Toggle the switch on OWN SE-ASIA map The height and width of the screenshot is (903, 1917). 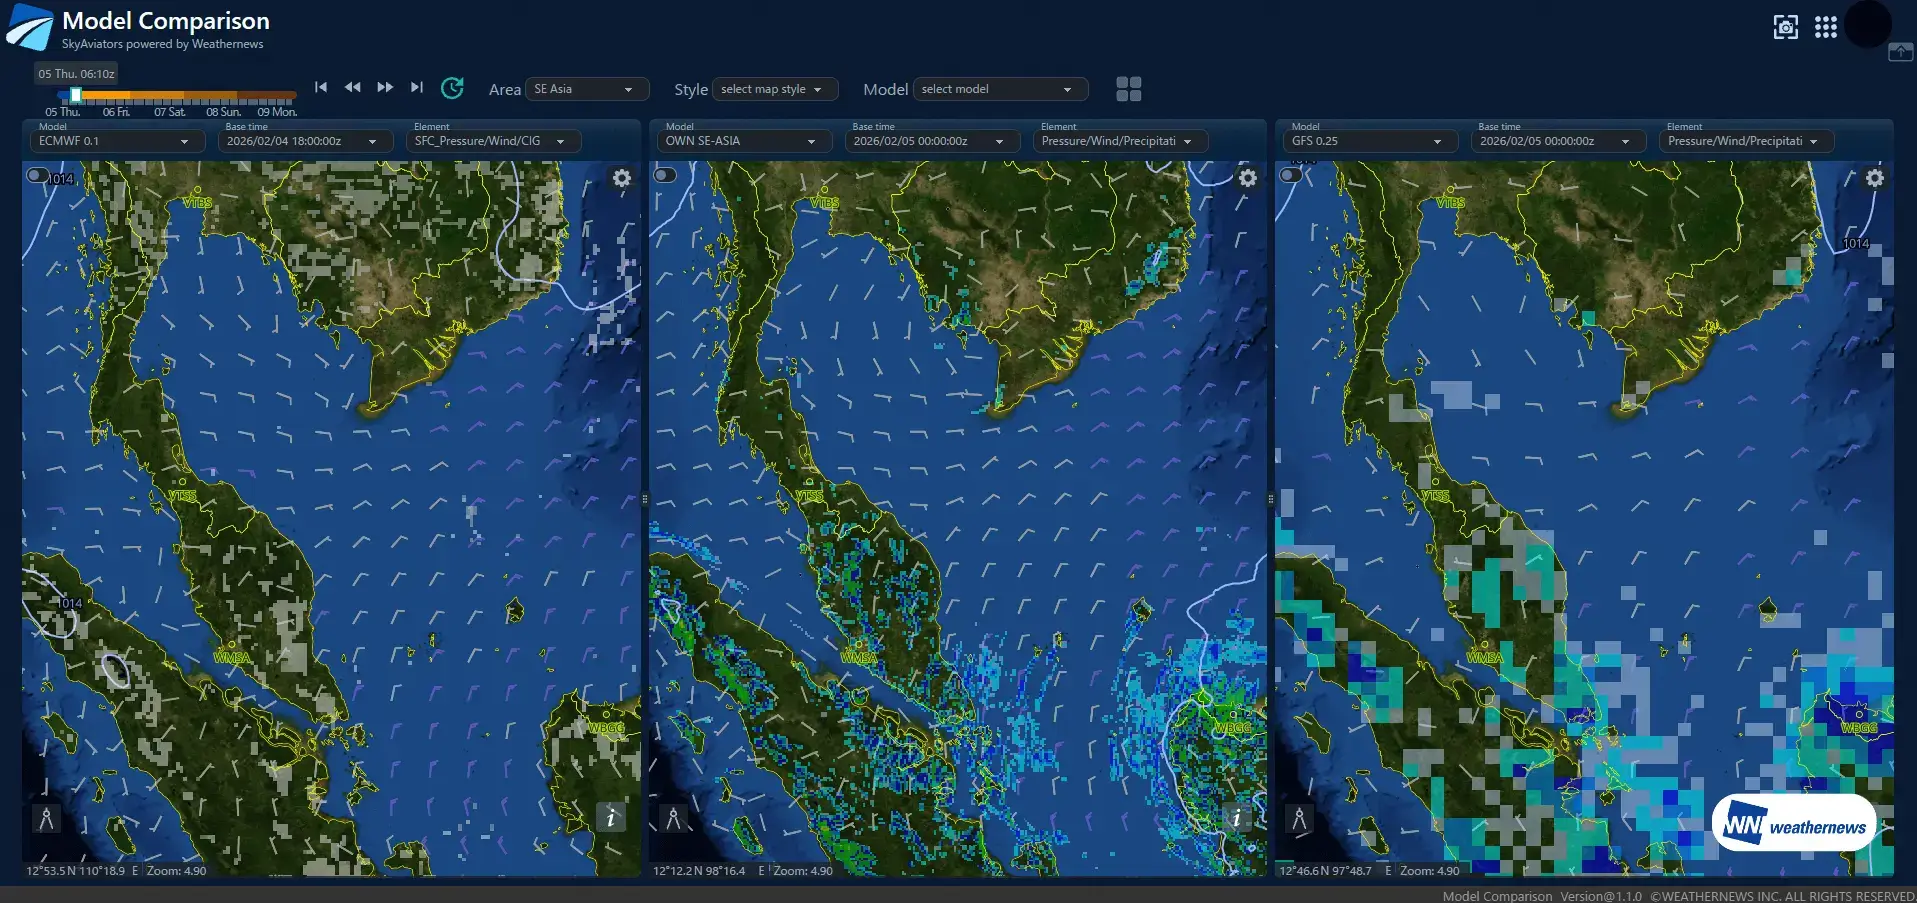pos(664,176)
